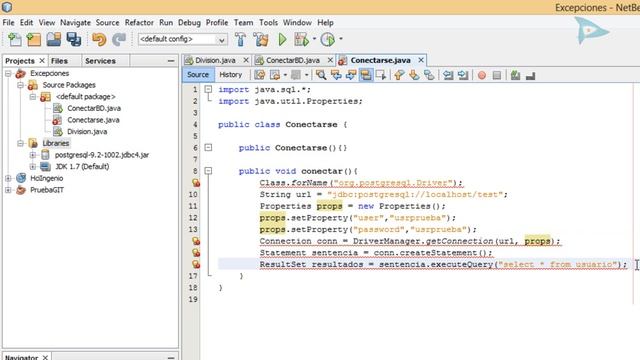Screen dimensions: 640x360
Task: Expand postgresql-9.2-1002.jdbc4.jar node
Action: (33, 155)
